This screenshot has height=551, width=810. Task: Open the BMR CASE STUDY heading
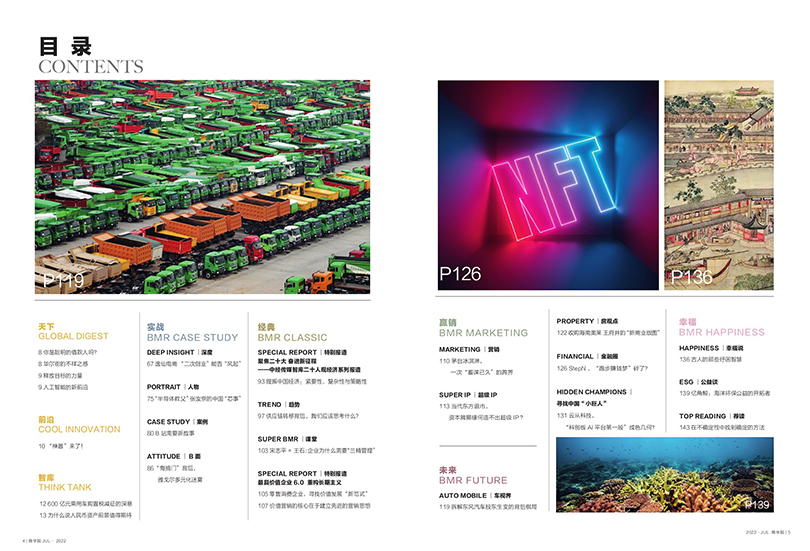point(192,338)
